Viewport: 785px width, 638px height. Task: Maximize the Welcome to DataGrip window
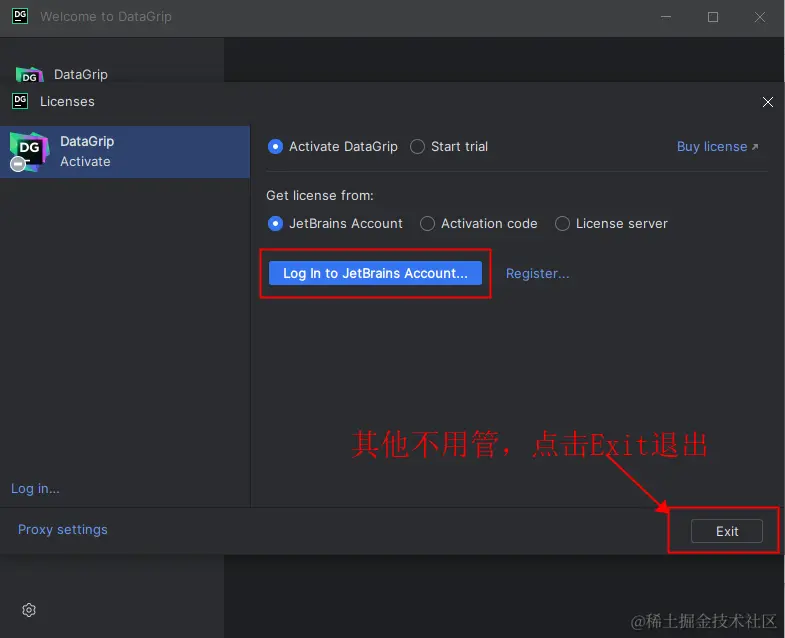[x=713, y=17]
